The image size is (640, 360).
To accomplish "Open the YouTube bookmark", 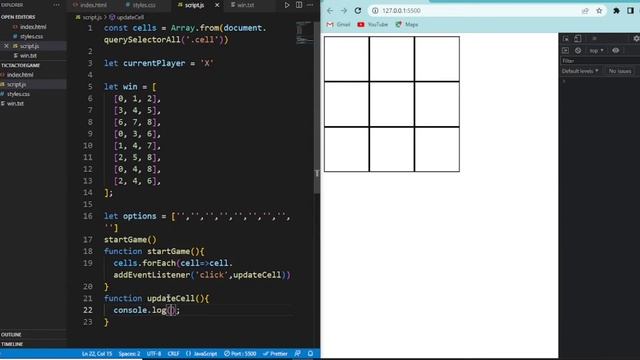I will click(373, 25).
